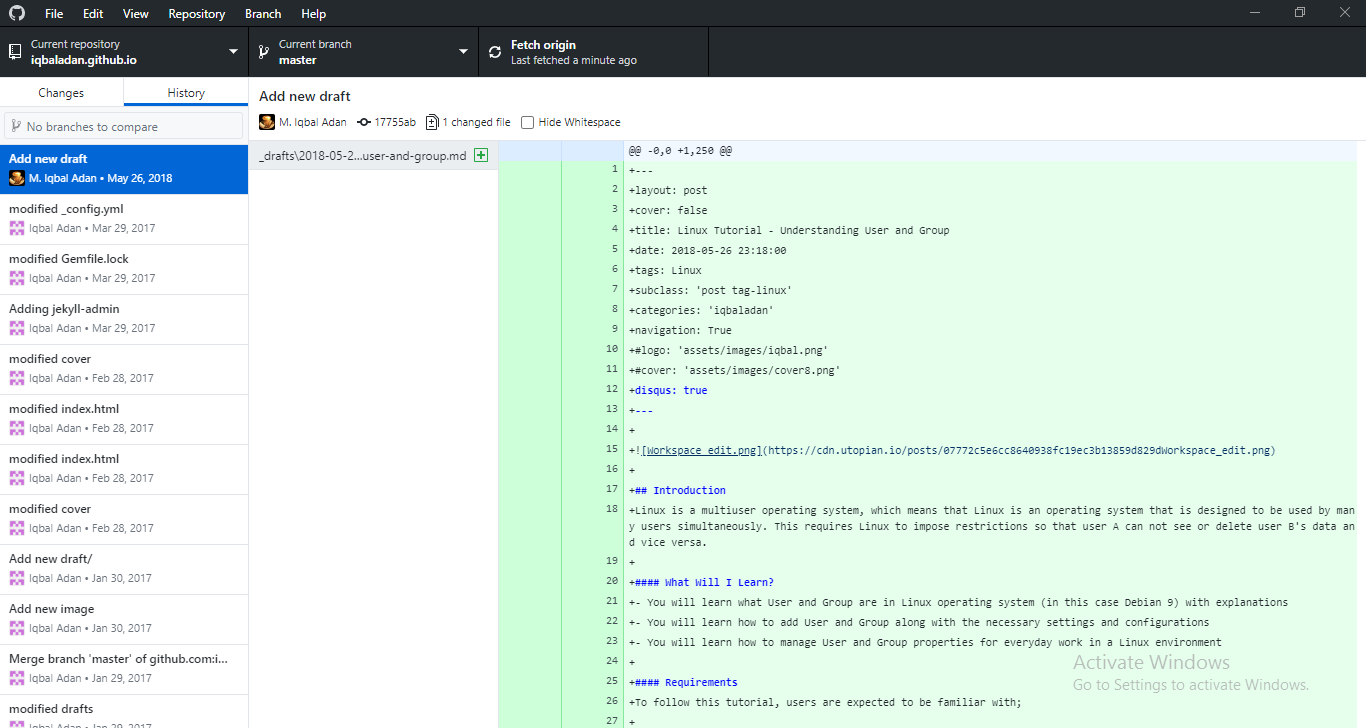Open the Repository menu
The image size is (1366, 728).
click(x=196, y=14)
